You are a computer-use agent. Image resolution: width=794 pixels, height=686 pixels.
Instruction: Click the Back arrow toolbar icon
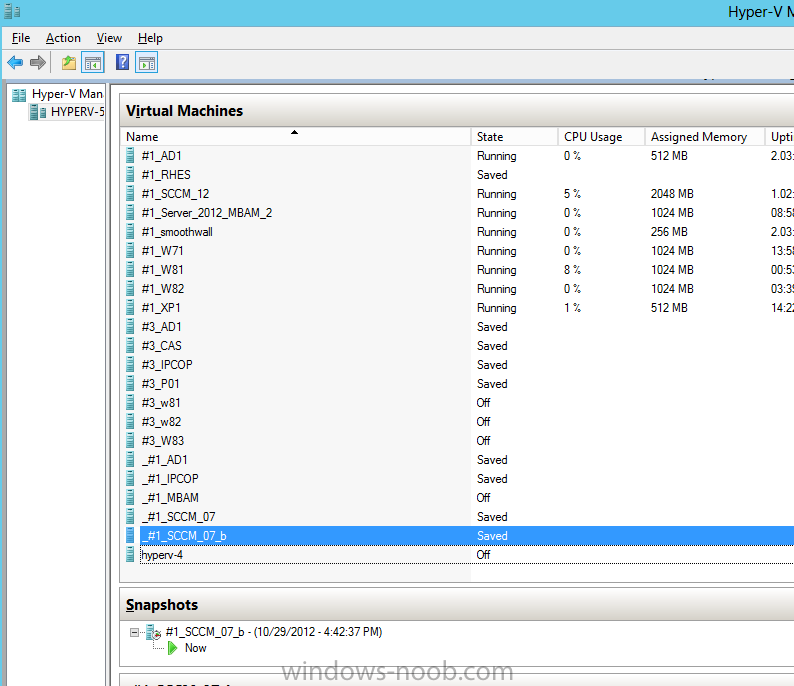(x=15, y=63)
